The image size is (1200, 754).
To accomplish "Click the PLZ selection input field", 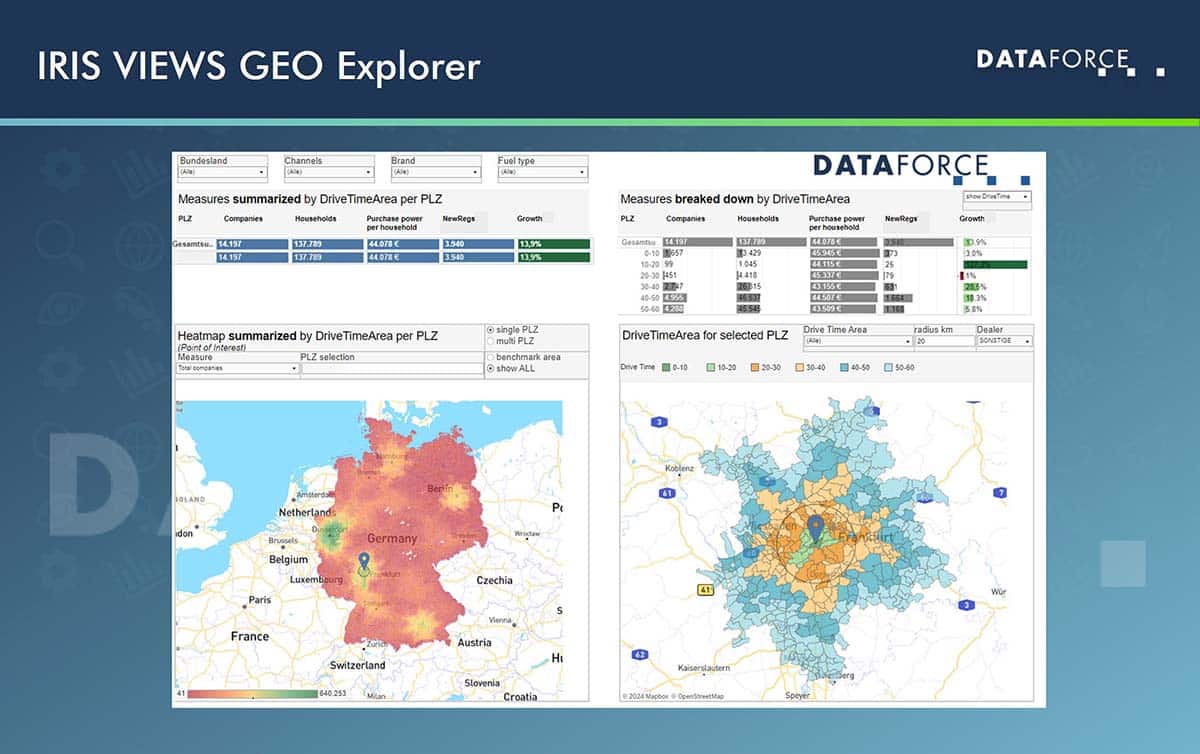I will click(391, 368).
